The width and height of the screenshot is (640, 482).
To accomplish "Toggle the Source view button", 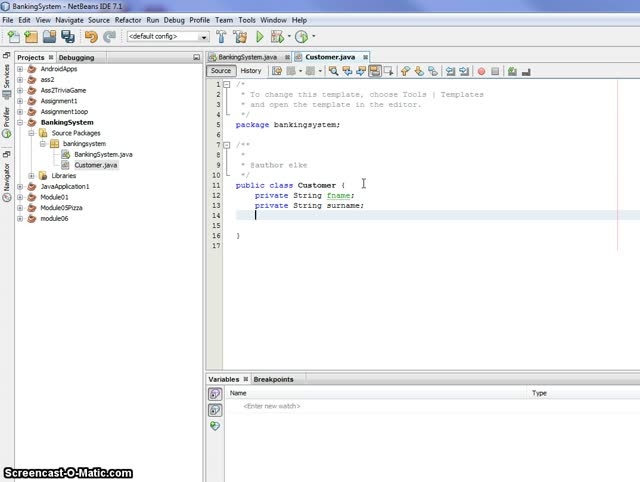I will 221,71.
